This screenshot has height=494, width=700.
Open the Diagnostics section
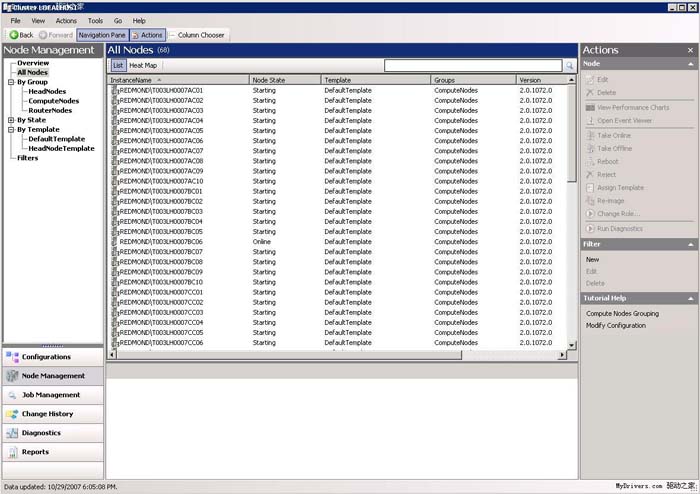41,433
